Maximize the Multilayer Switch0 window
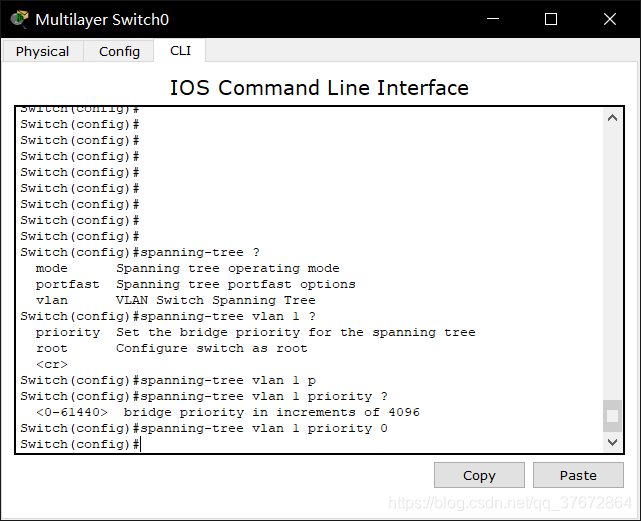The height and width of the screenshot is (521, 641). pos(551,19)
